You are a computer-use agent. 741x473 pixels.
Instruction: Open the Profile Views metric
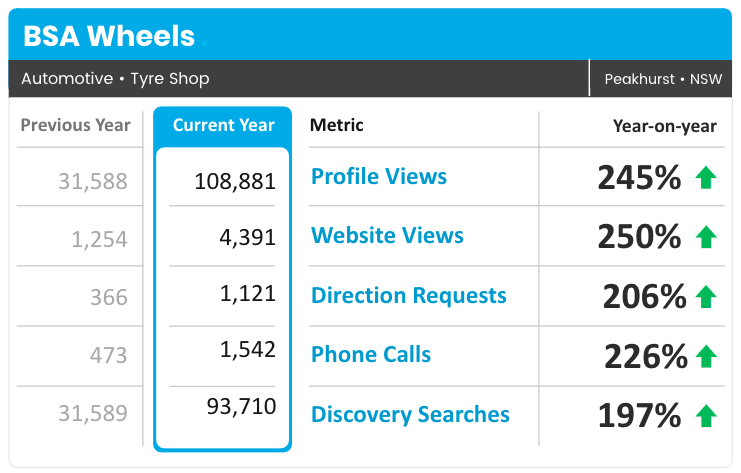379,177
